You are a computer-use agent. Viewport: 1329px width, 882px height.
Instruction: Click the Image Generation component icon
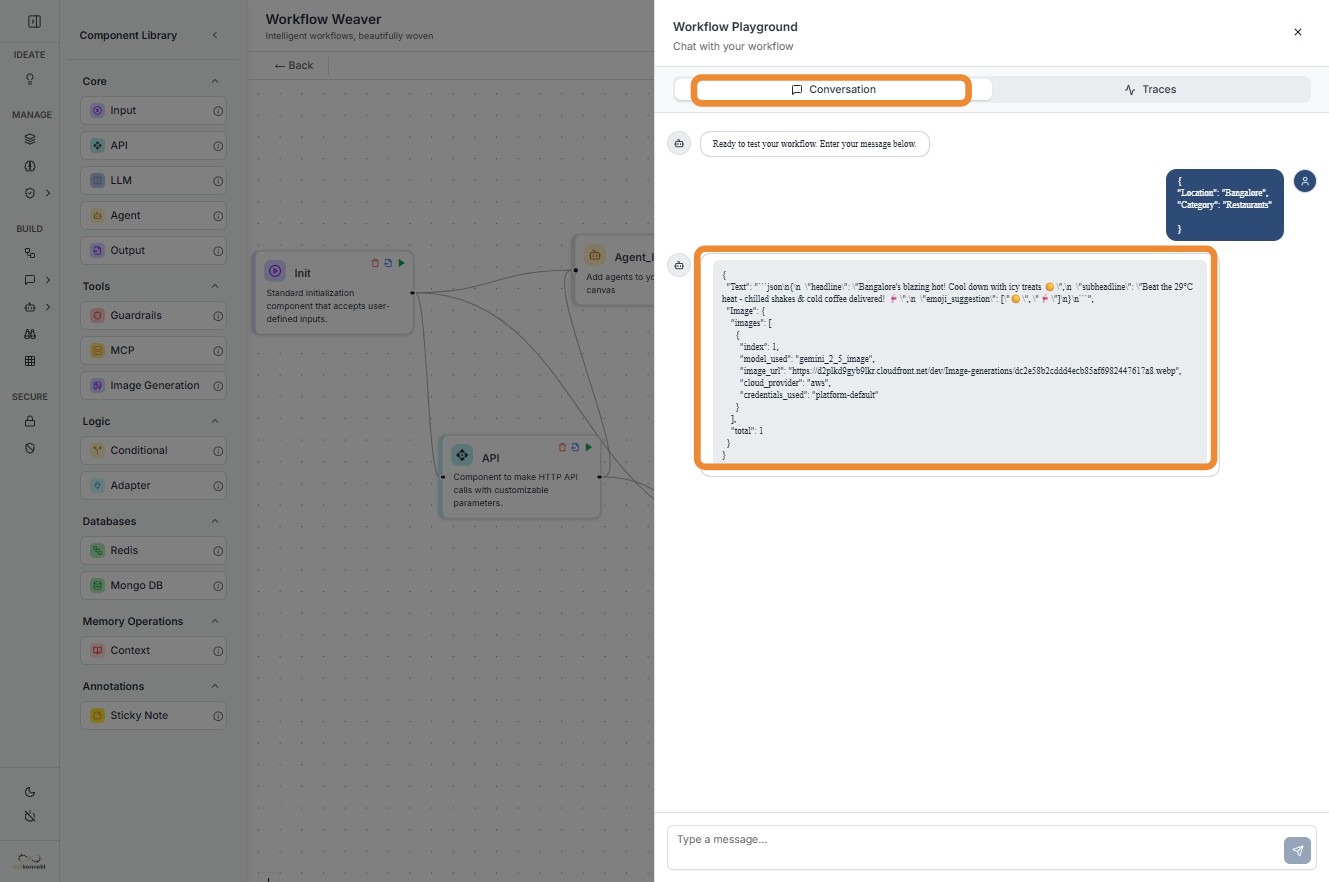click(x=97, y=385)
